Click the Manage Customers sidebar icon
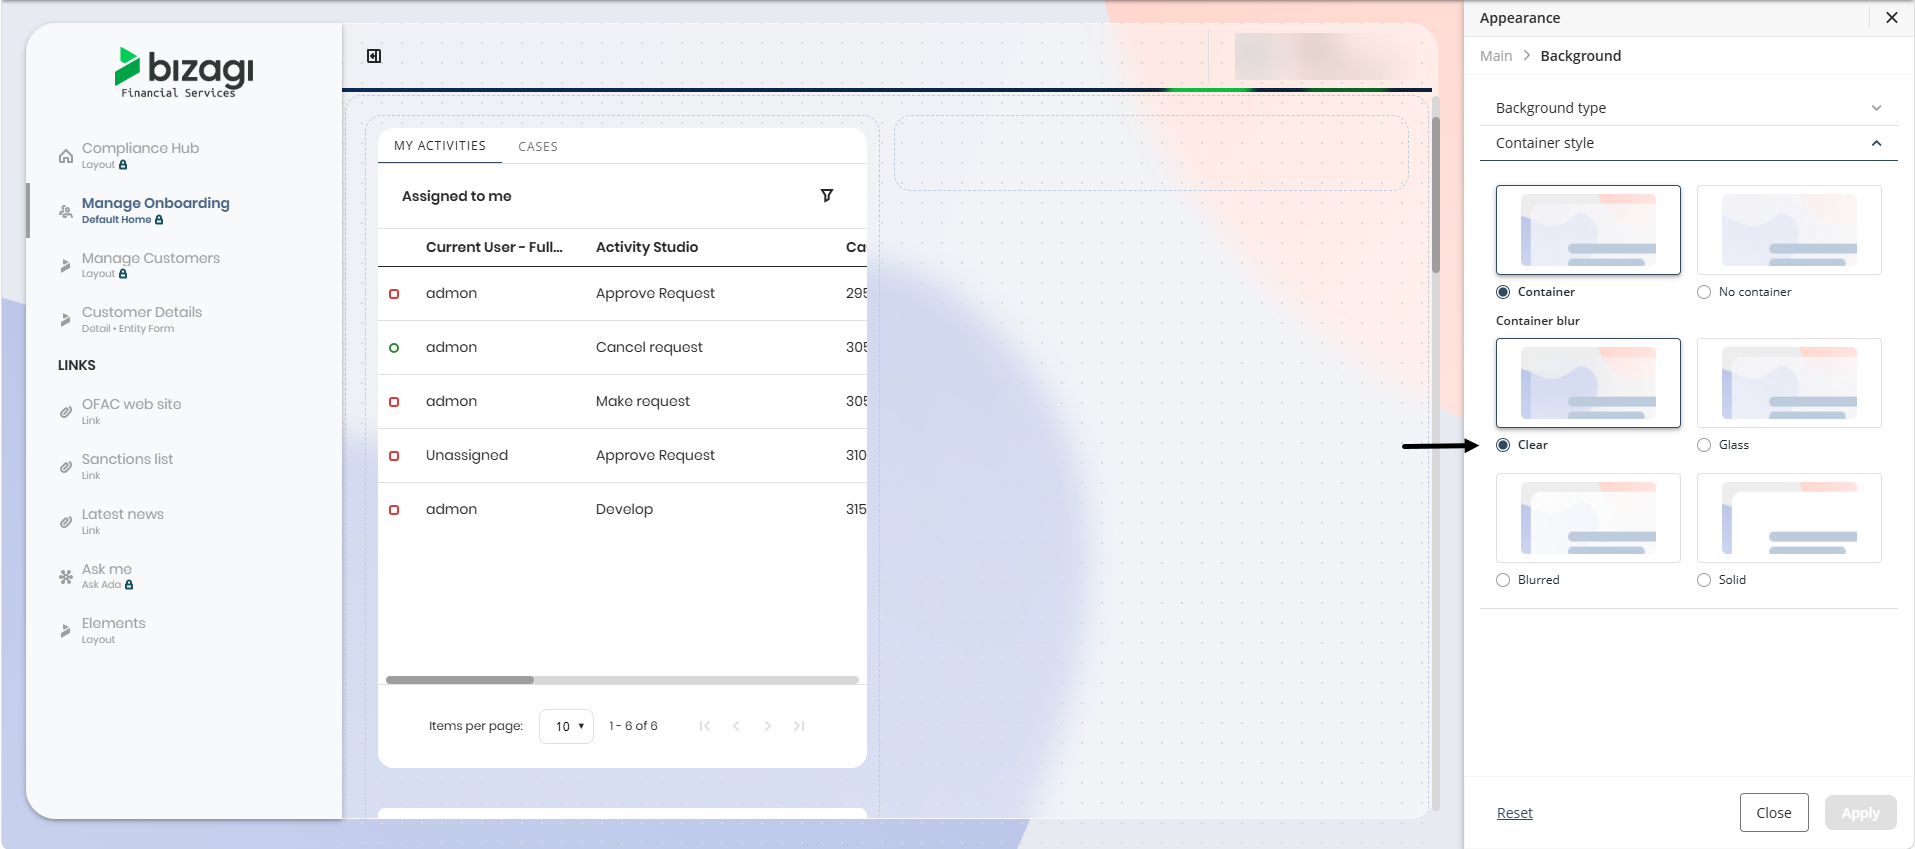The width and height of the screenshot is (1915, 849). 66,266
